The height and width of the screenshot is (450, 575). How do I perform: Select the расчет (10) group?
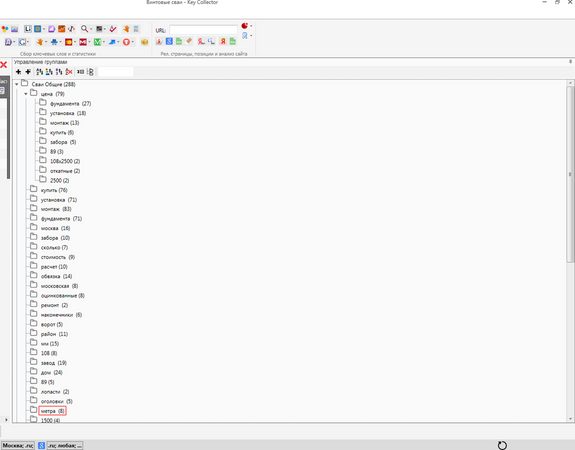(54, 267)
